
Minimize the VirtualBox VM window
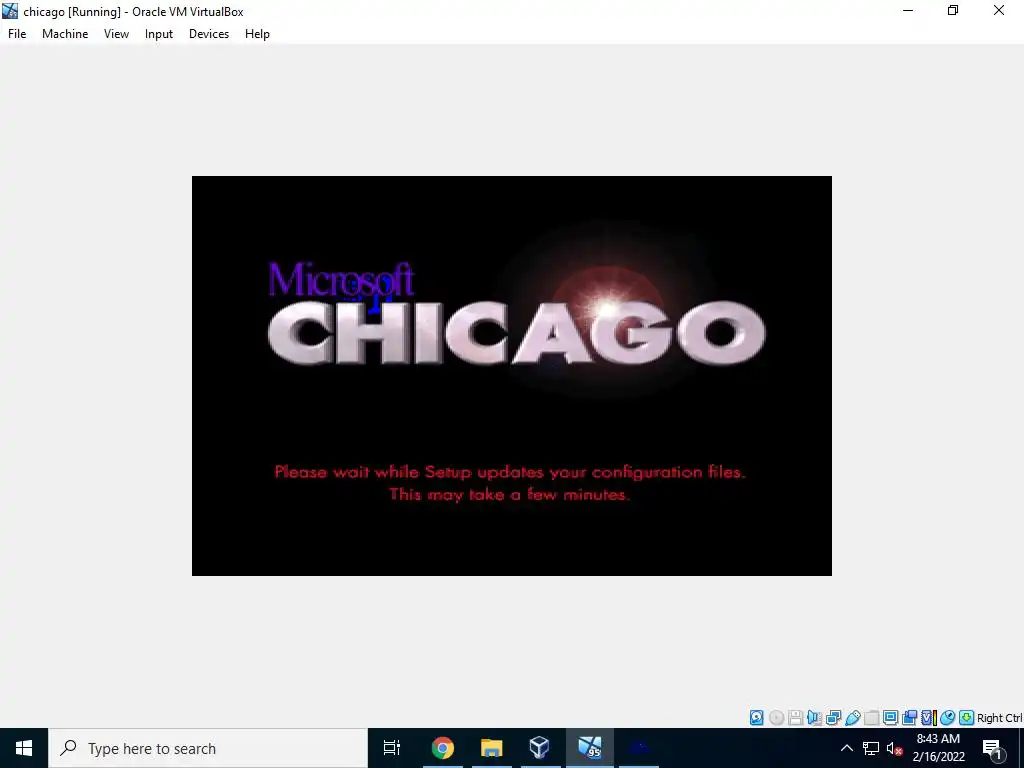coord(908,10)
